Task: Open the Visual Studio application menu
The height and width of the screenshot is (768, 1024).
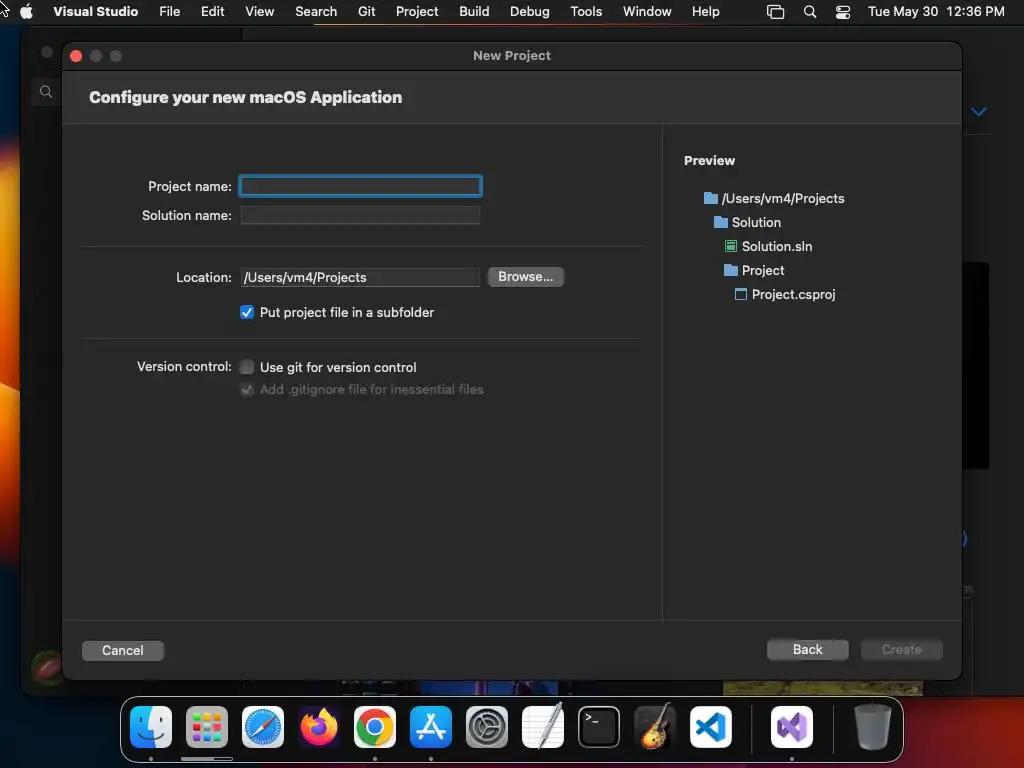Action: point(96,12)
